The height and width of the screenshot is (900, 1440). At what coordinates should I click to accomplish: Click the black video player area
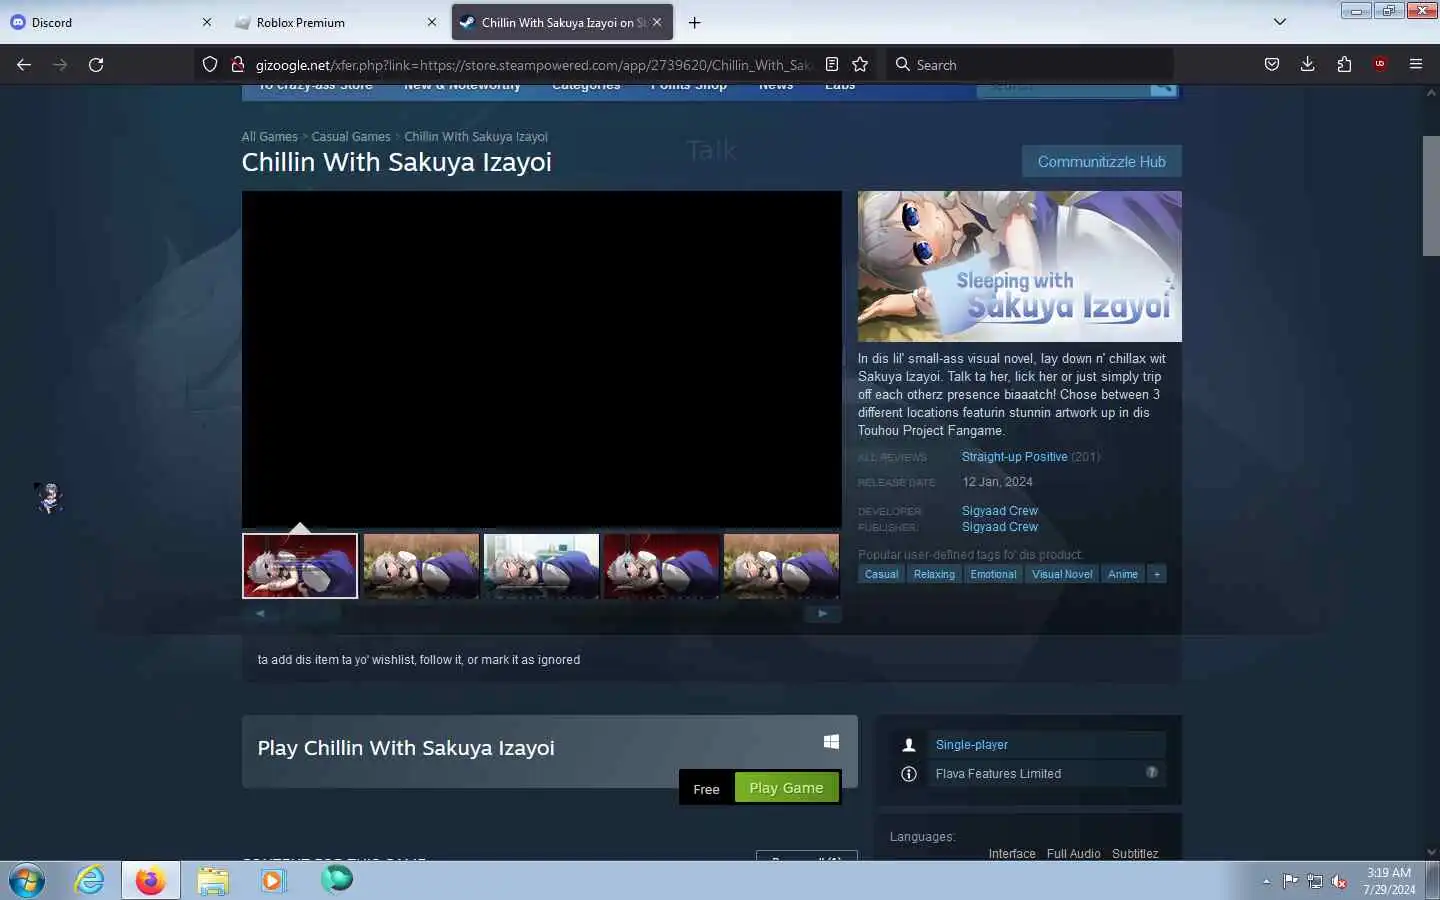click(542, 359)
